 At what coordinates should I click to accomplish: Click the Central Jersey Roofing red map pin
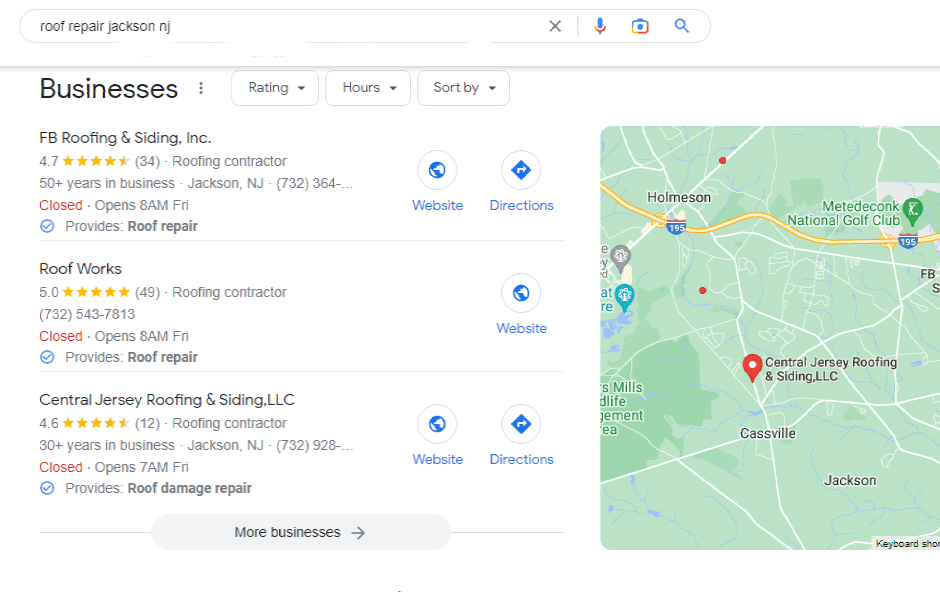point(752,367)
